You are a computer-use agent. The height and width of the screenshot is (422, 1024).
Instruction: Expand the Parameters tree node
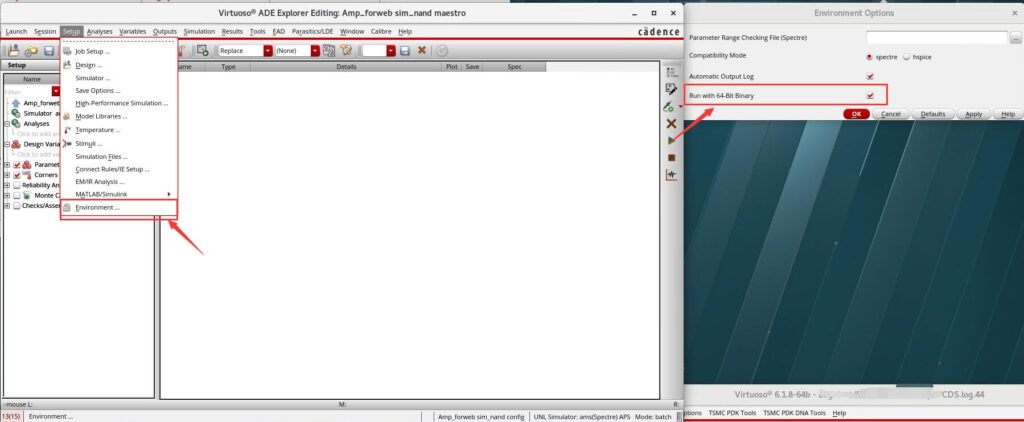click(7, 165)
